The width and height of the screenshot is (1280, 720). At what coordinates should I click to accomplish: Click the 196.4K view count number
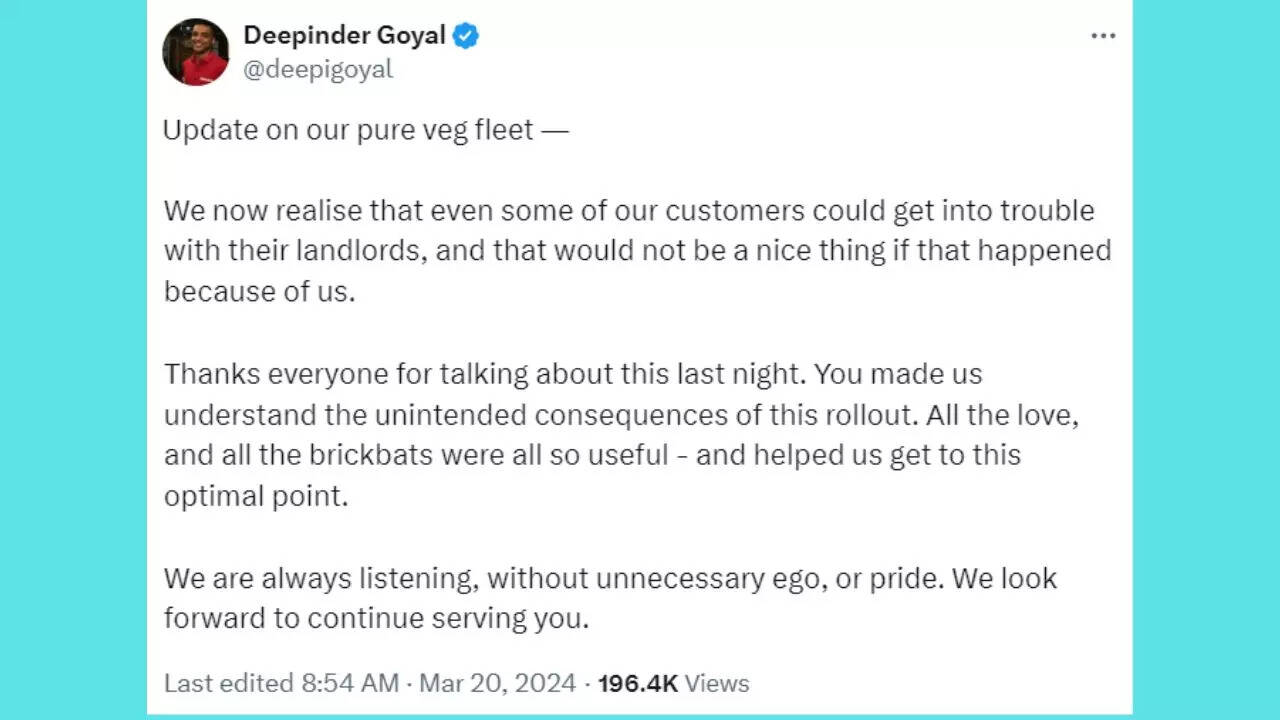click(x=637, y=683)
